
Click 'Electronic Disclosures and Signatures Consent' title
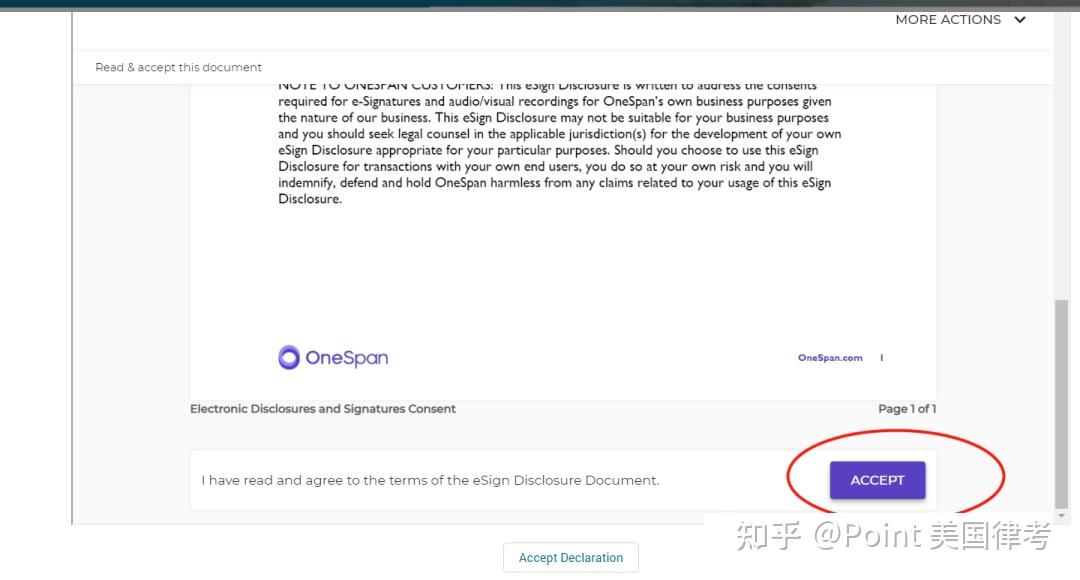(x=322, y=408)
